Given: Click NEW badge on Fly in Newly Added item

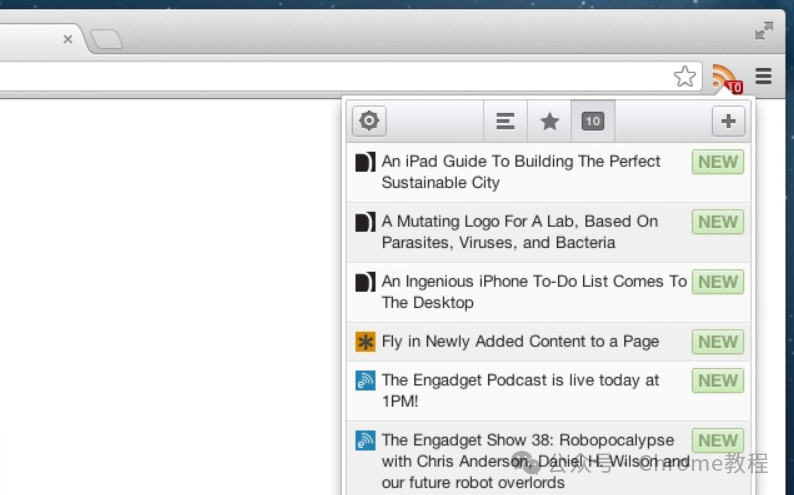Looking at the screenshot, I should tap(718, 342).
